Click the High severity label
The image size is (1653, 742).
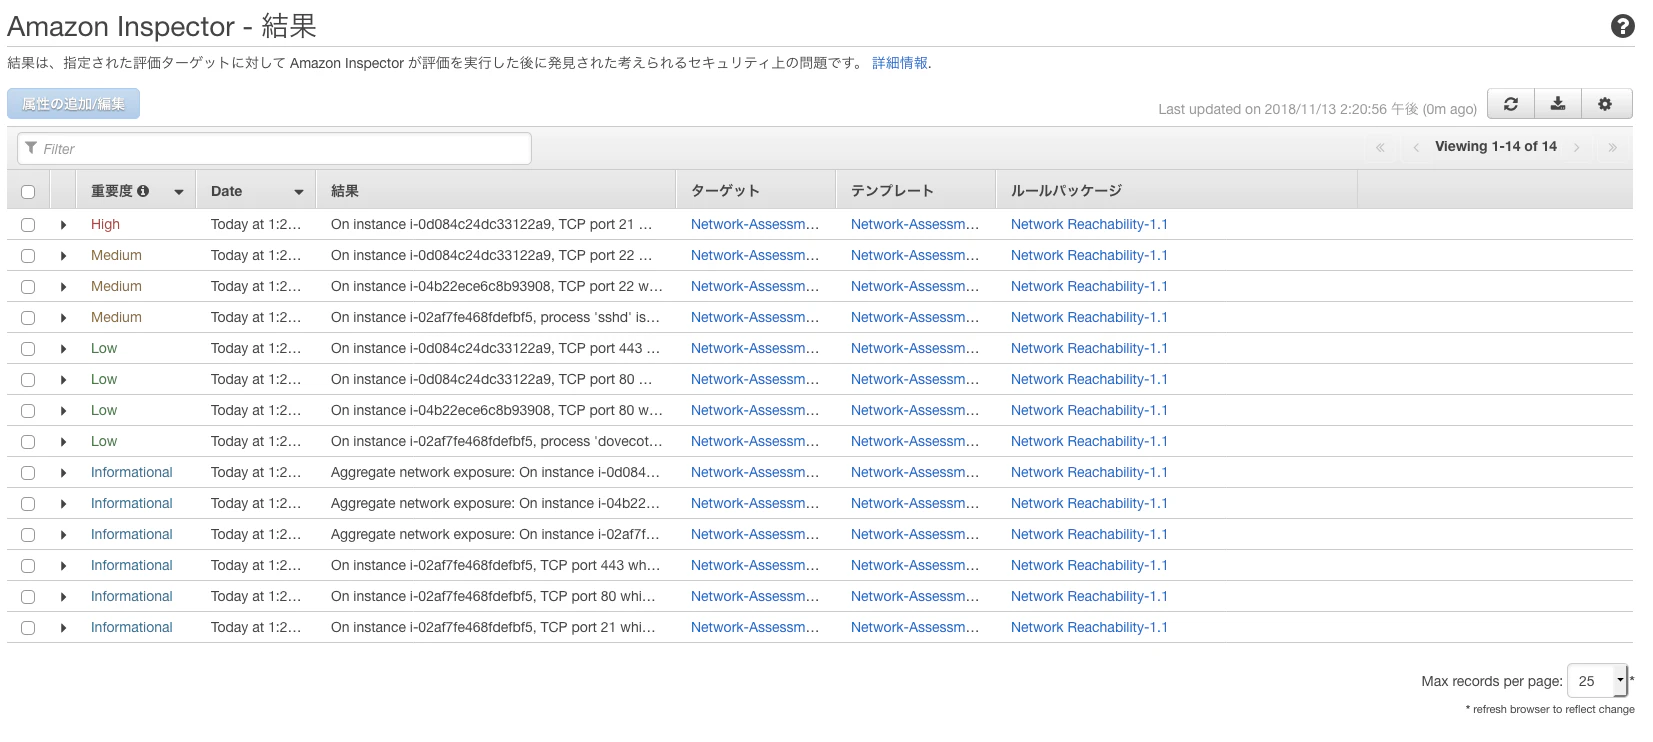(105, 225)
